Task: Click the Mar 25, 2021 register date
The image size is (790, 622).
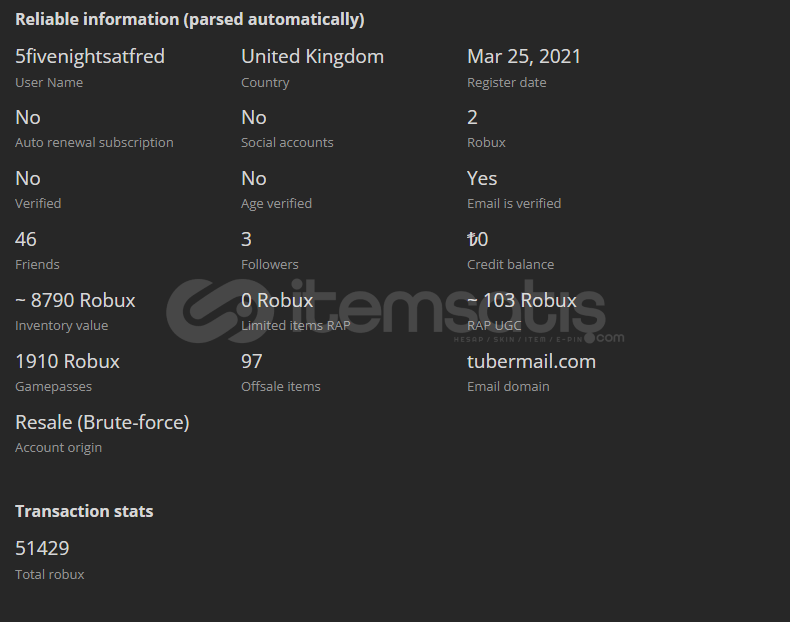Action: (524, 56)
